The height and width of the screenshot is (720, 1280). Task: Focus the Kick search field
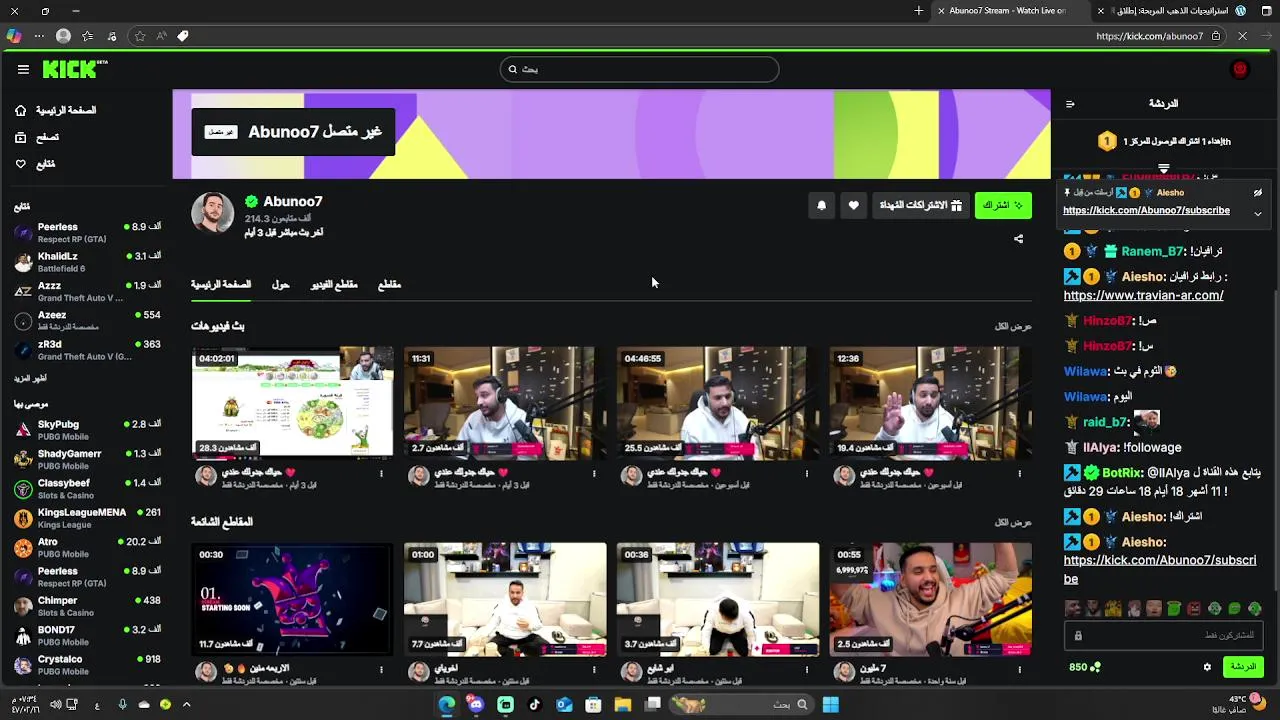[639, 69]
